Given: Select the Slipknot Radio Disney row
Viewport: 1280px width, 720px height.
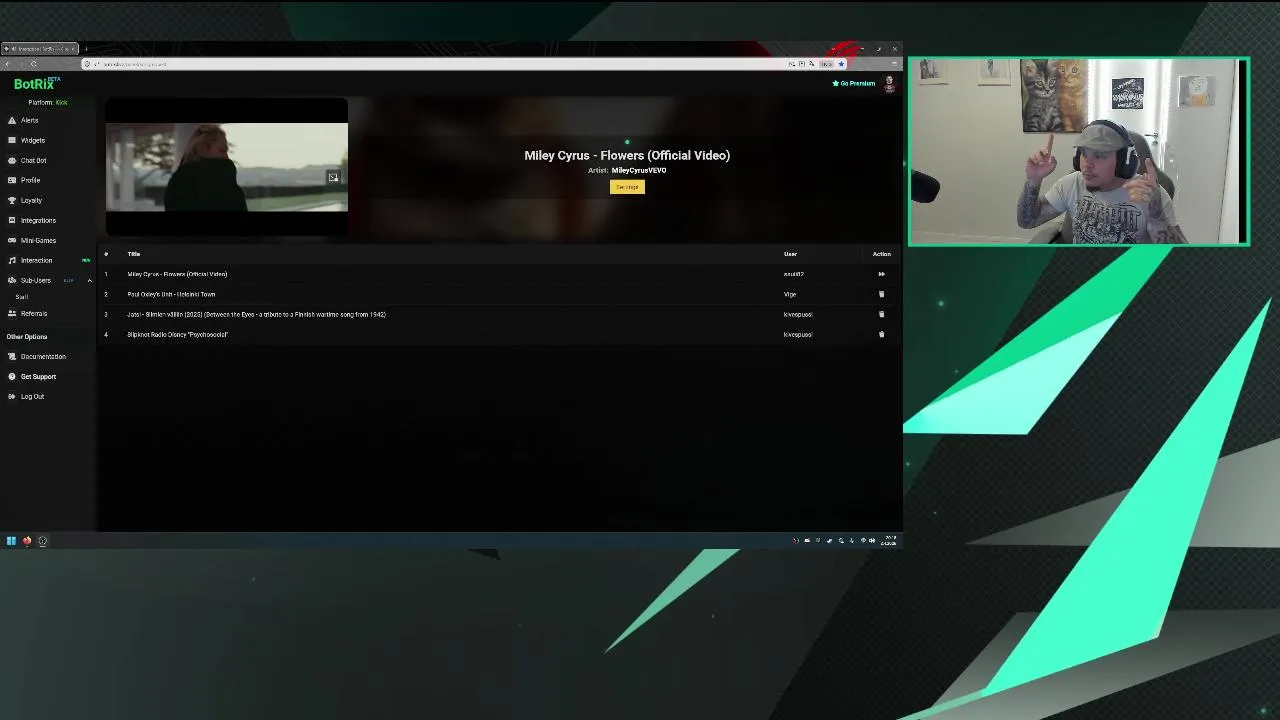Looking at the screenshot, I should 499,334.
